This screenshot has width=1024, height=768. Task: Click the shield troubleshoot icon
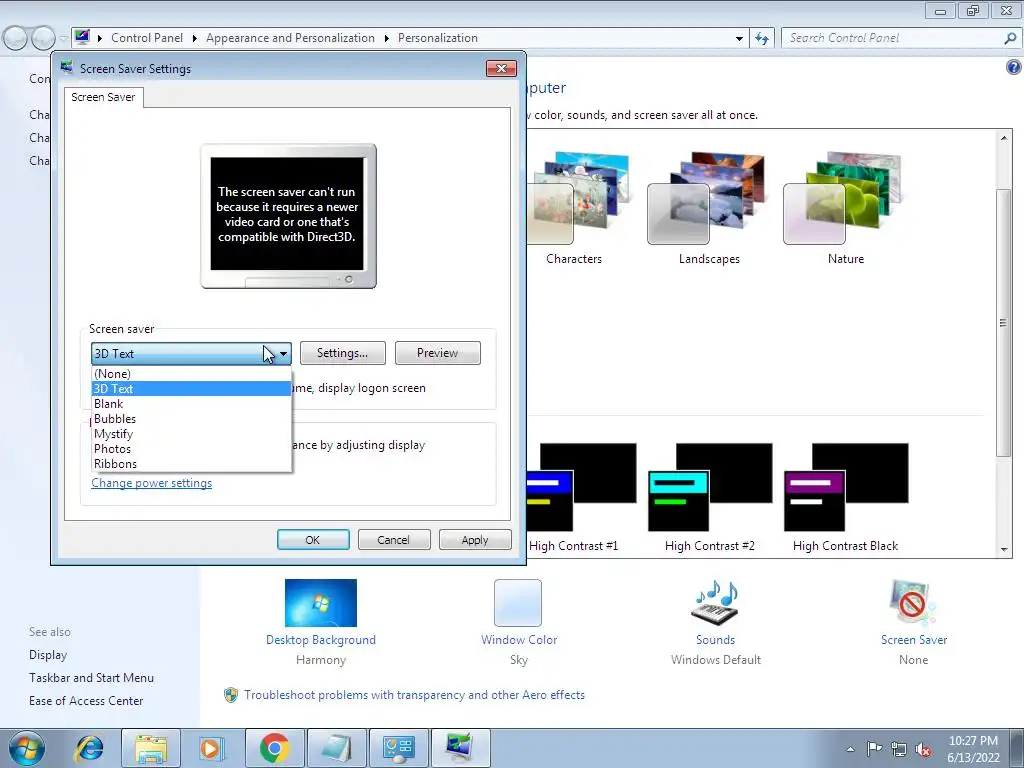231,695
